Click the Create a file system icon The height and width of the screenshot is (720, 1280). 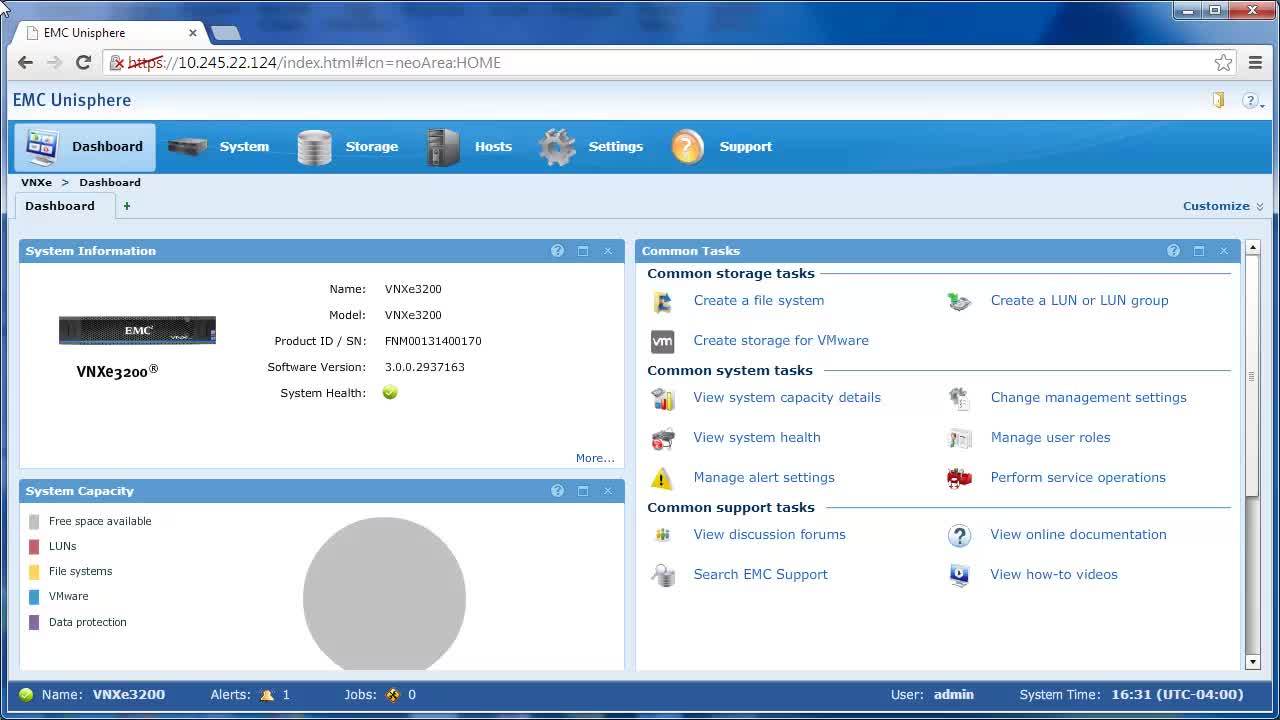pyautogui.click(x=662, y=301)
